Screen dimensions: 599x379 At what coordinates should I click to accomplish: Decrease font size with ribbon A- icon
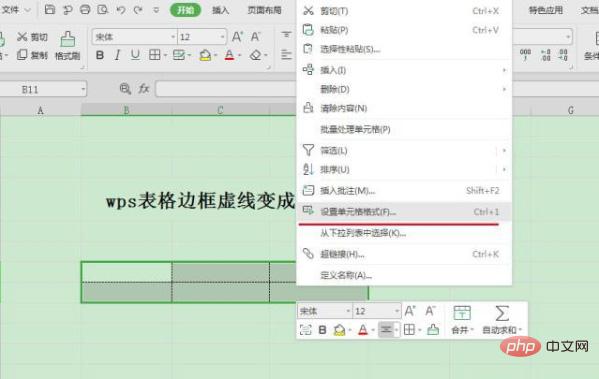click(256, 37)
